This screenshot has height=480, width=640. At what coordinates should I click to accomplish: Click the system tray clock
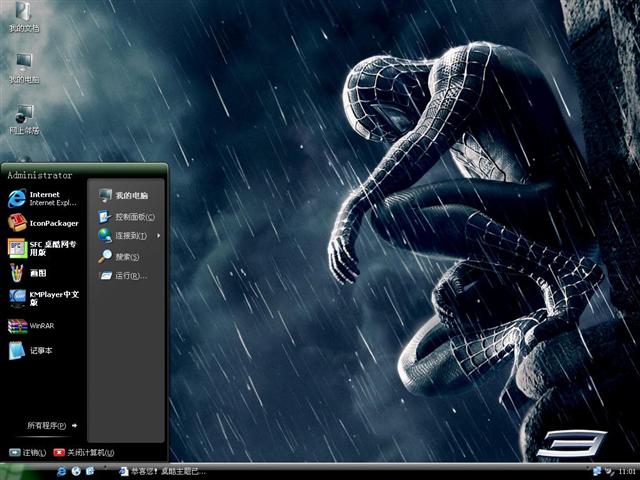coord(627,470)
